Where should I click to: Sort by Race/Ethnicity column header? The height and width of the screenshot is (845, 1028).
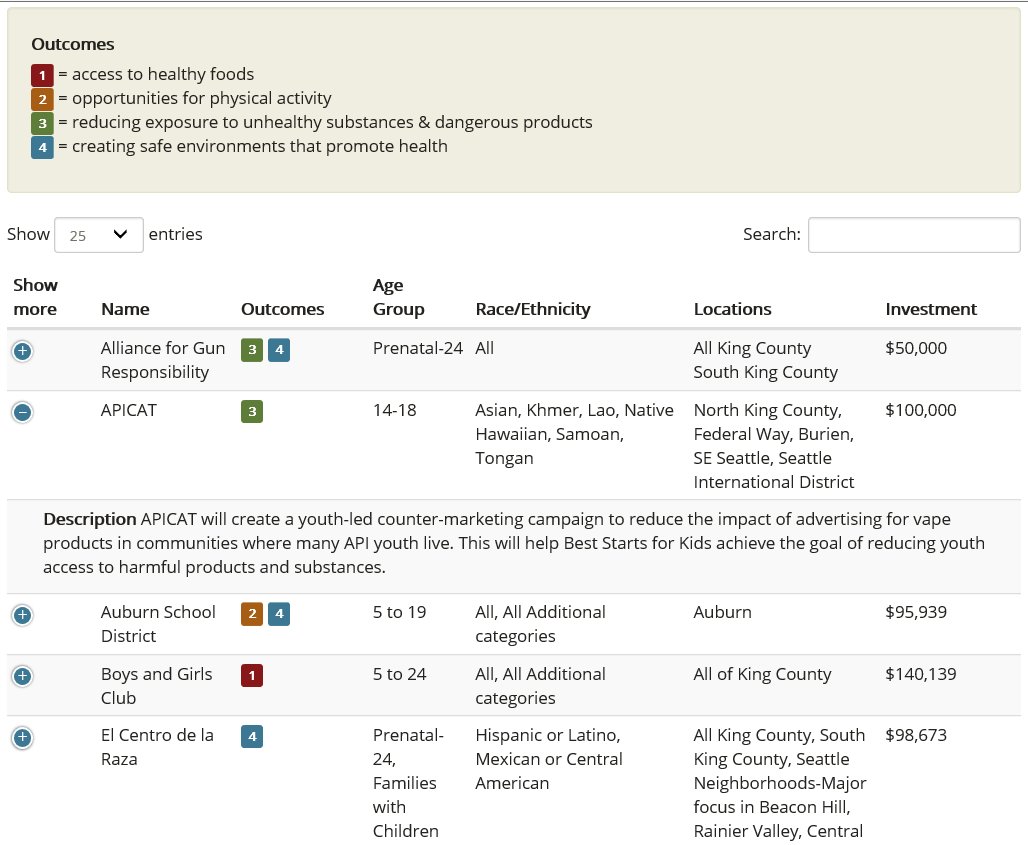coord(533,309)
